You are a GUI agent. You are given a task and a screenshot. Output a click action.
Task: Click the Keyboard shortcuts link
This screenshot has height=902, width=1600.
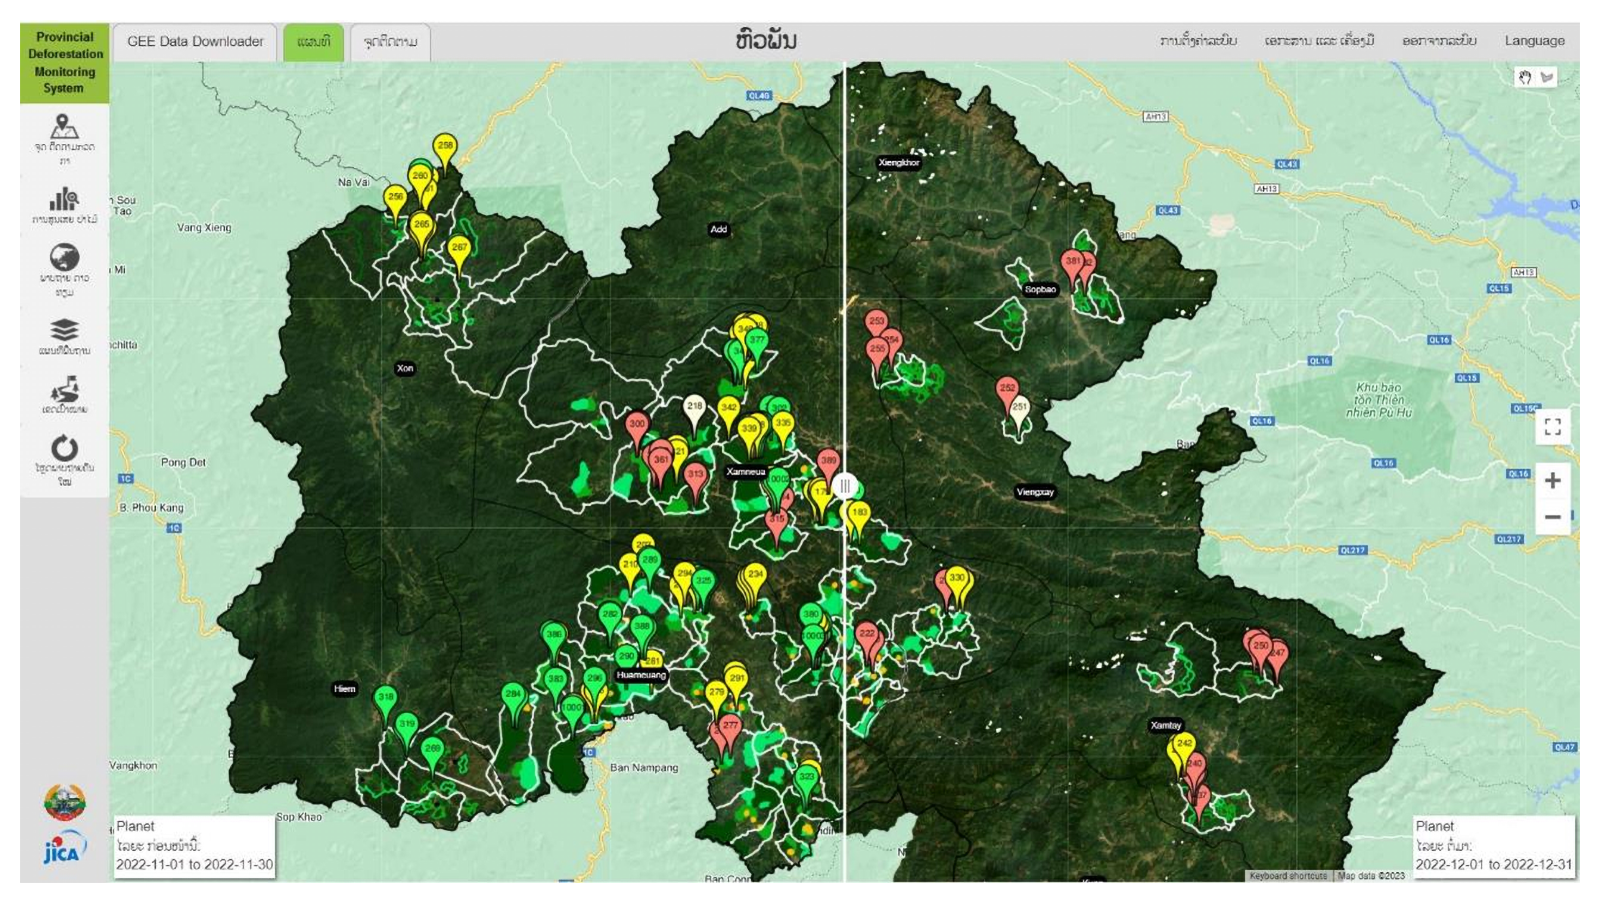1287,875
